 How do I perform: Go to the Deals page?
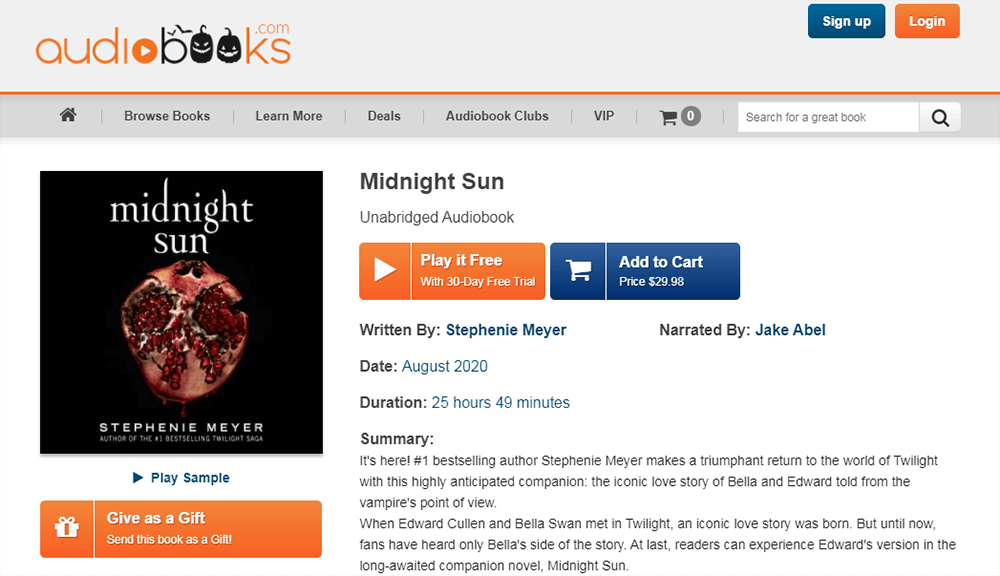pyautogui.click(x=384, y=116)
